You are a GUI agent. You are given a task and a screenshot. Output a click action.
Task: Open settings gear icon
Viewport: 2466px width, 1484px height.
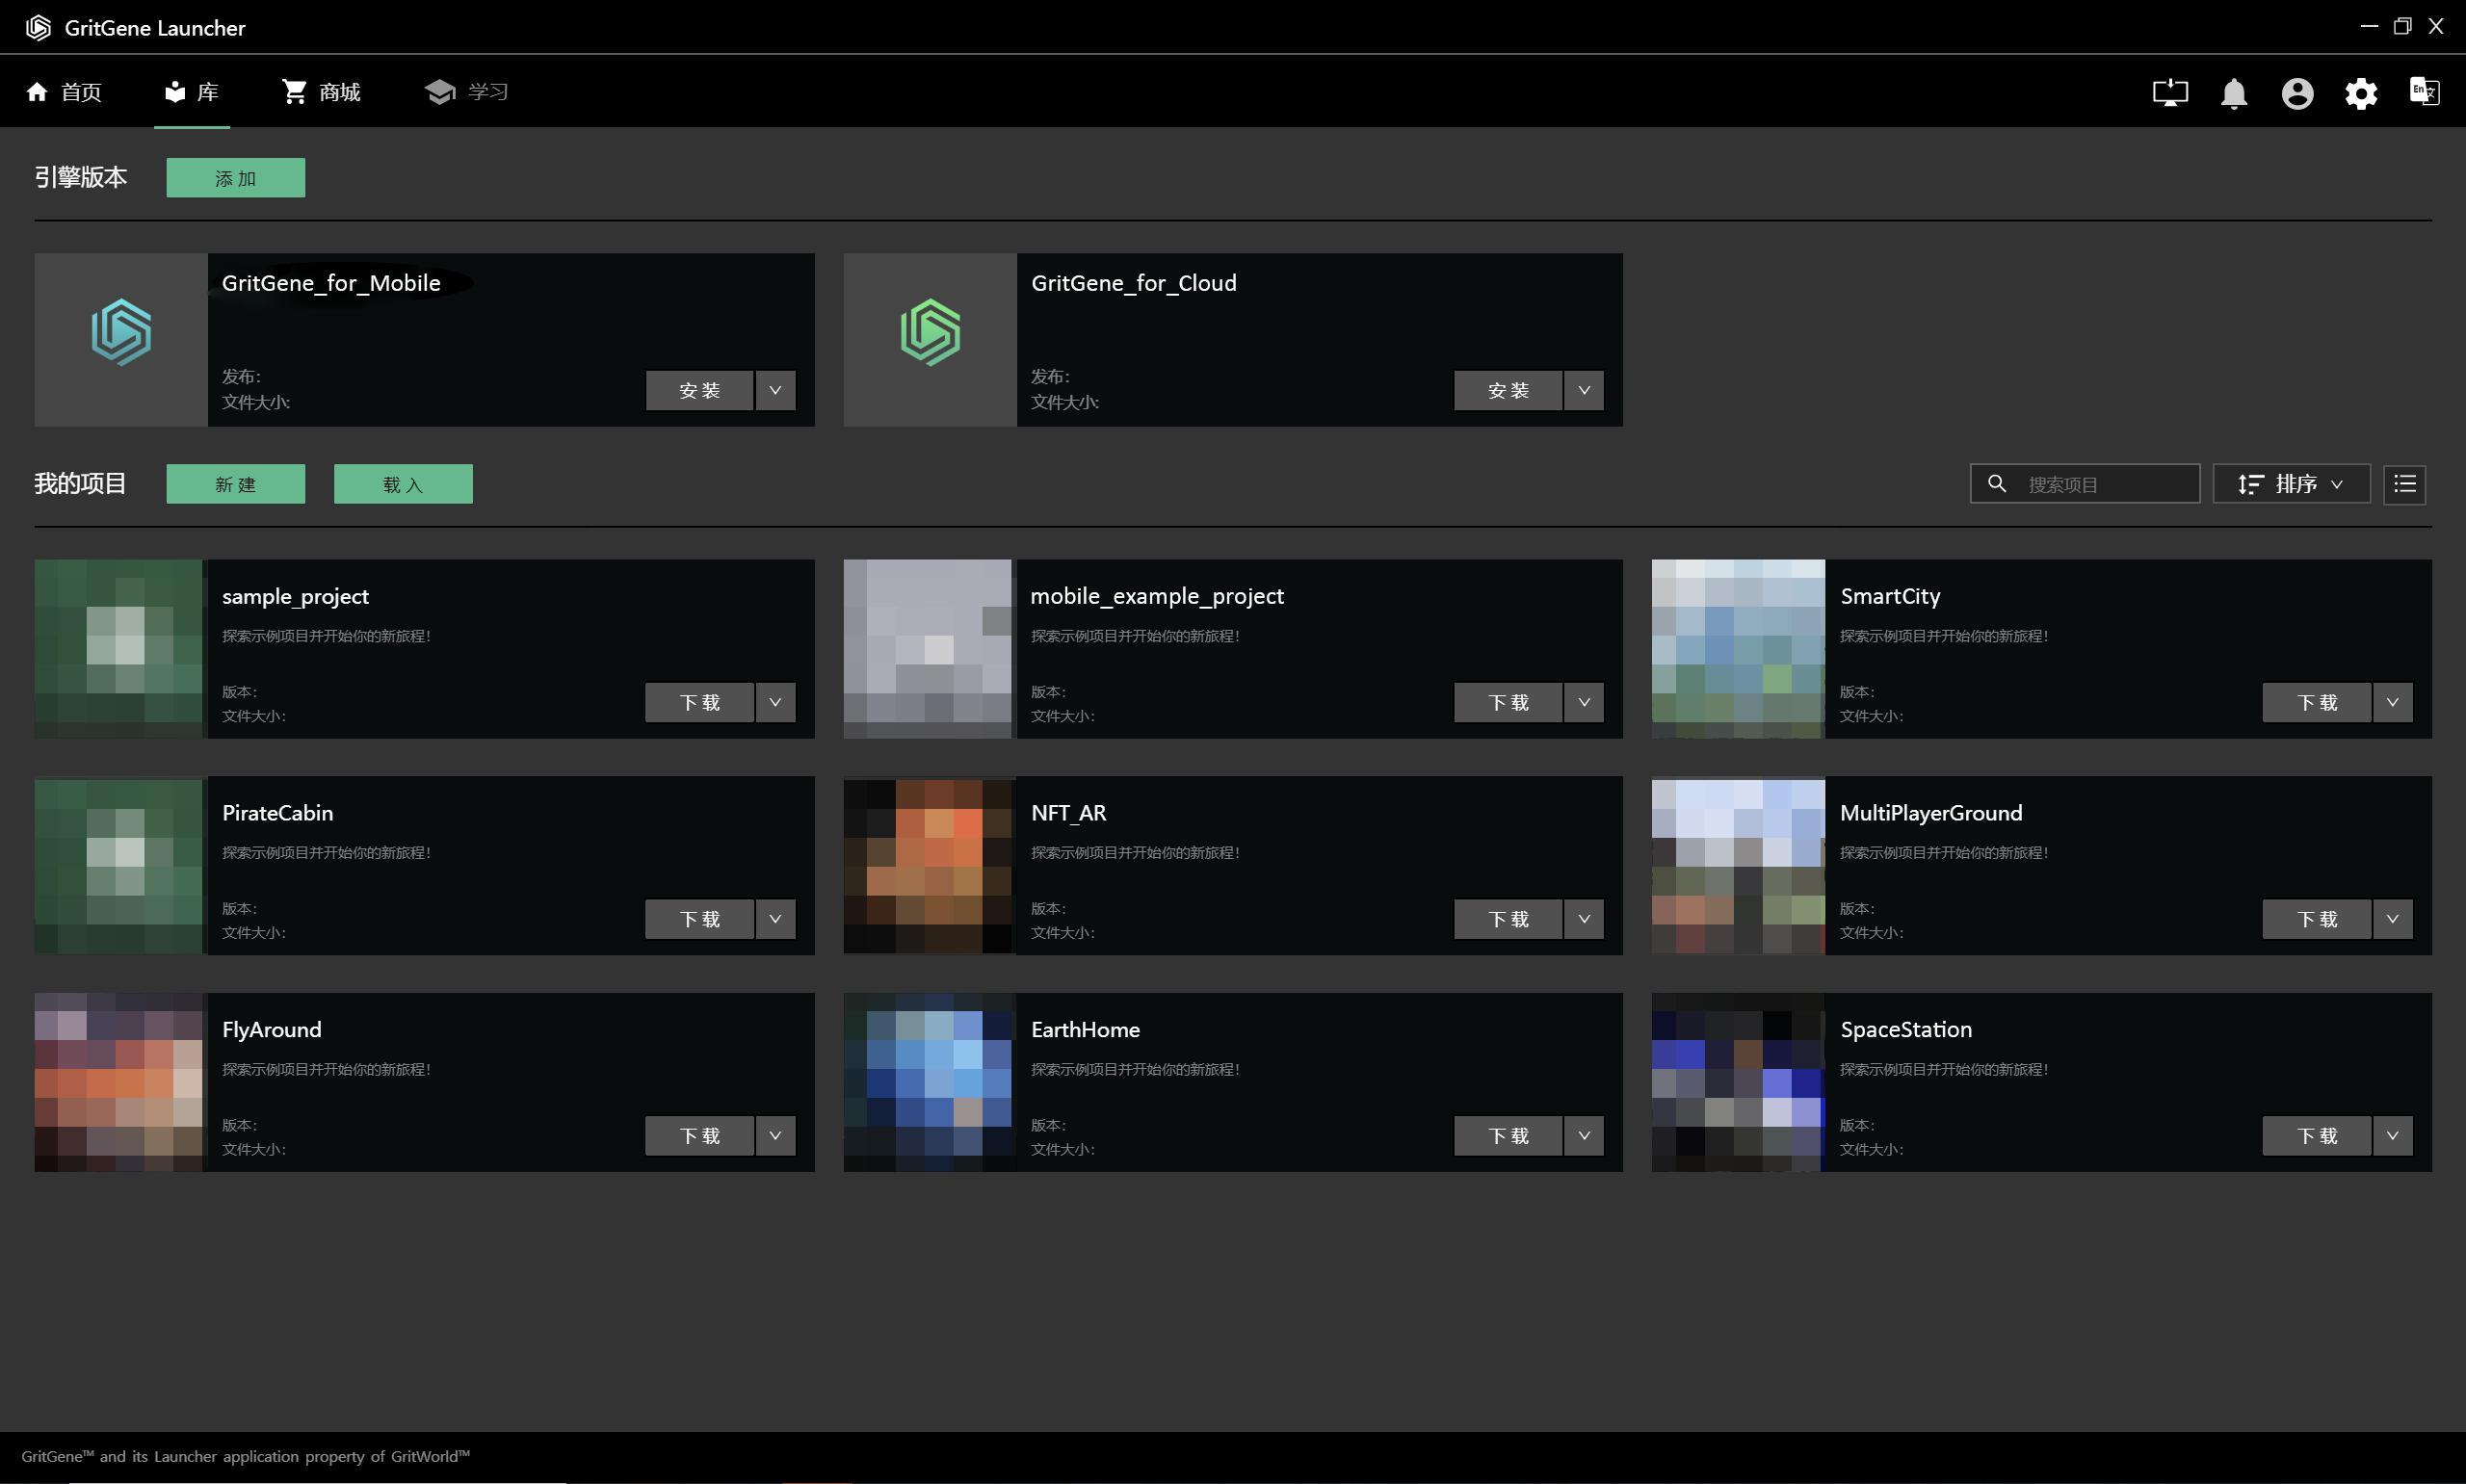[x=2360, y=93]
